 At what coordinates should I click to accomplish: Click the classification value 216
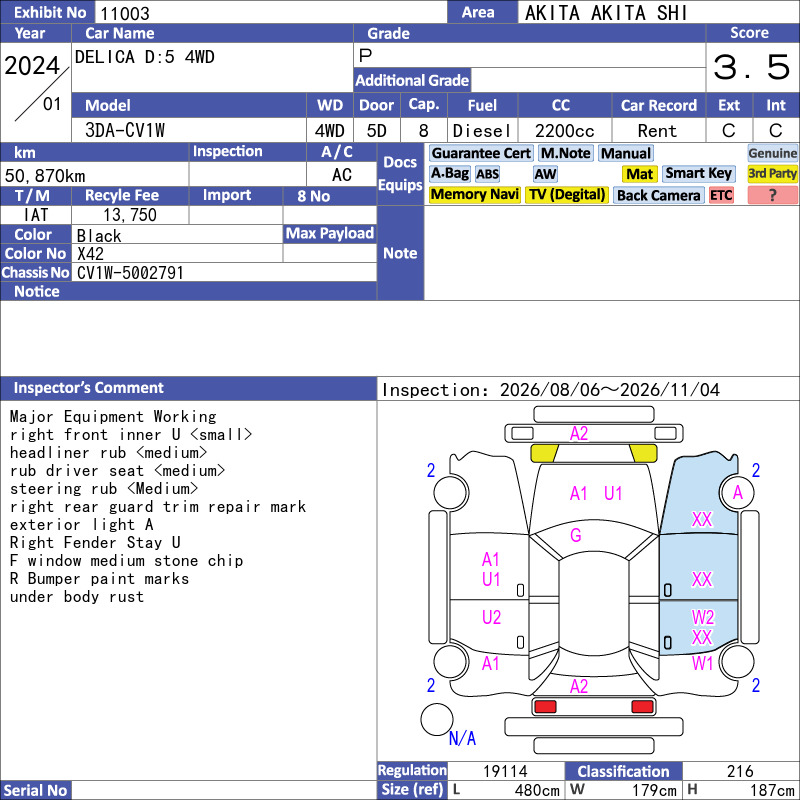740,771
